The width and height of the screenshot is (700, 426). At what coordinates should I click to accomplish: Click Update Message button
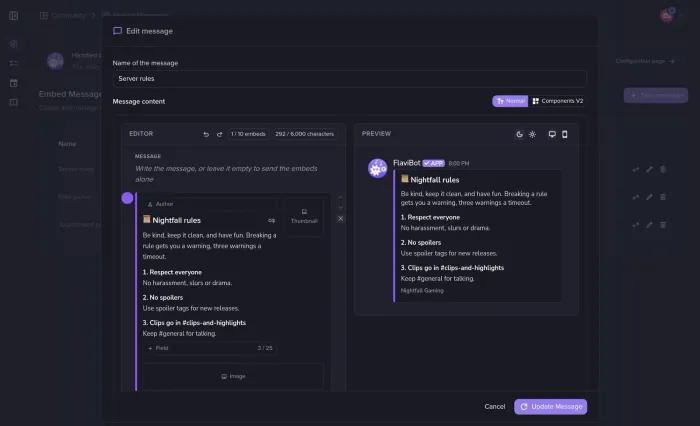550,407
